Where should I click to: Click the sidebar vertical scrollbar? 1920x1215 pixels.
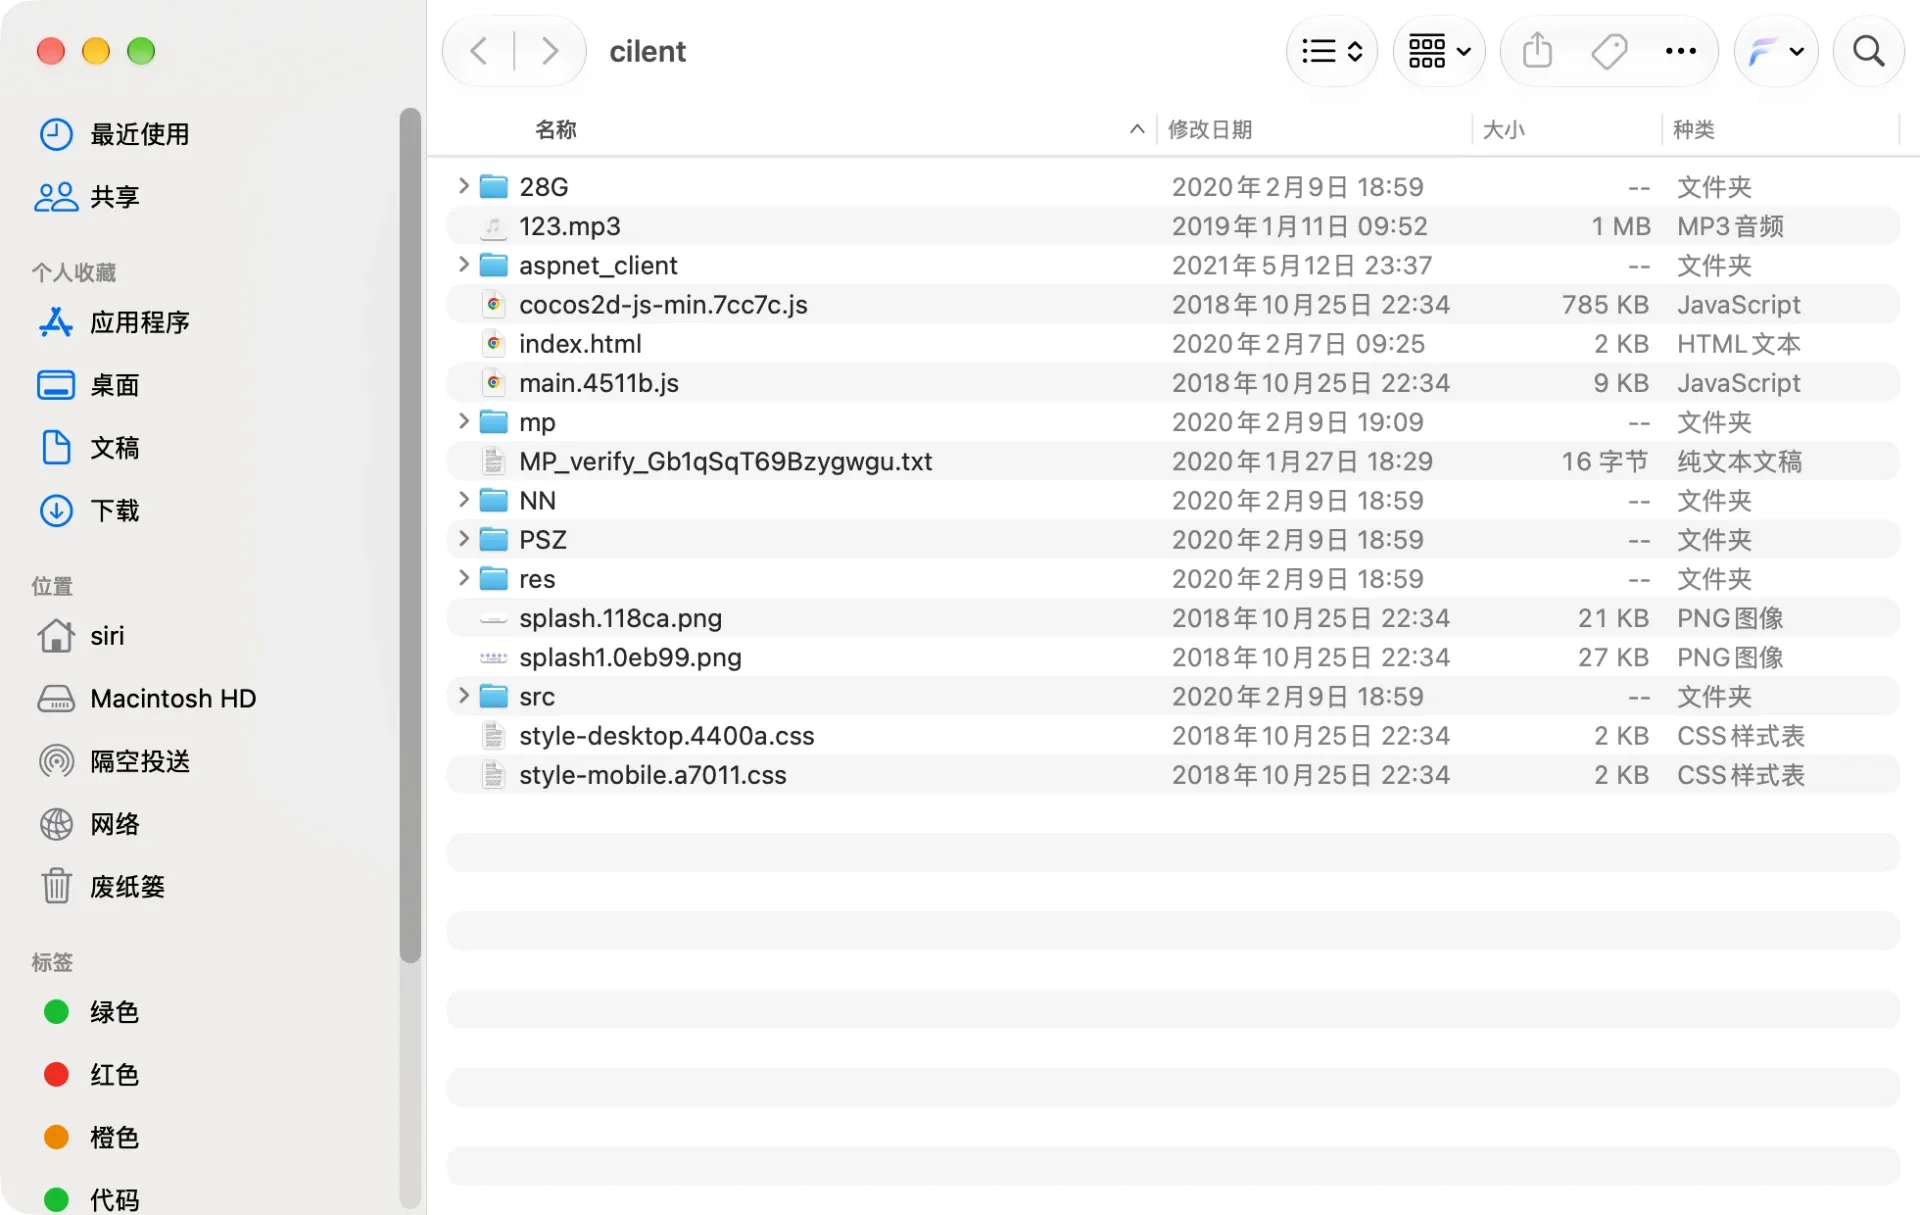point(410,535)
